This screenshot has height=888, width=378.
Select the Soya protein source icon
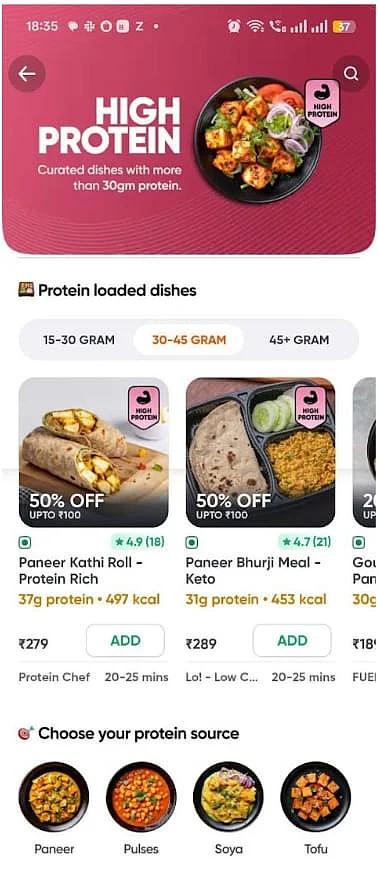pos(228,797)
